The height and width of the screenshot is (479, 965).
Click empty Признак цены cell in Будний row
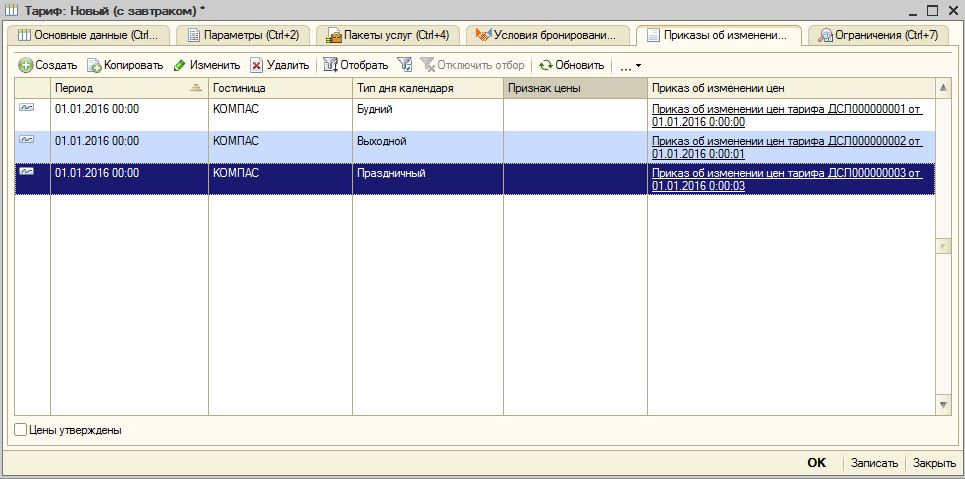click(x=575, y=115)
